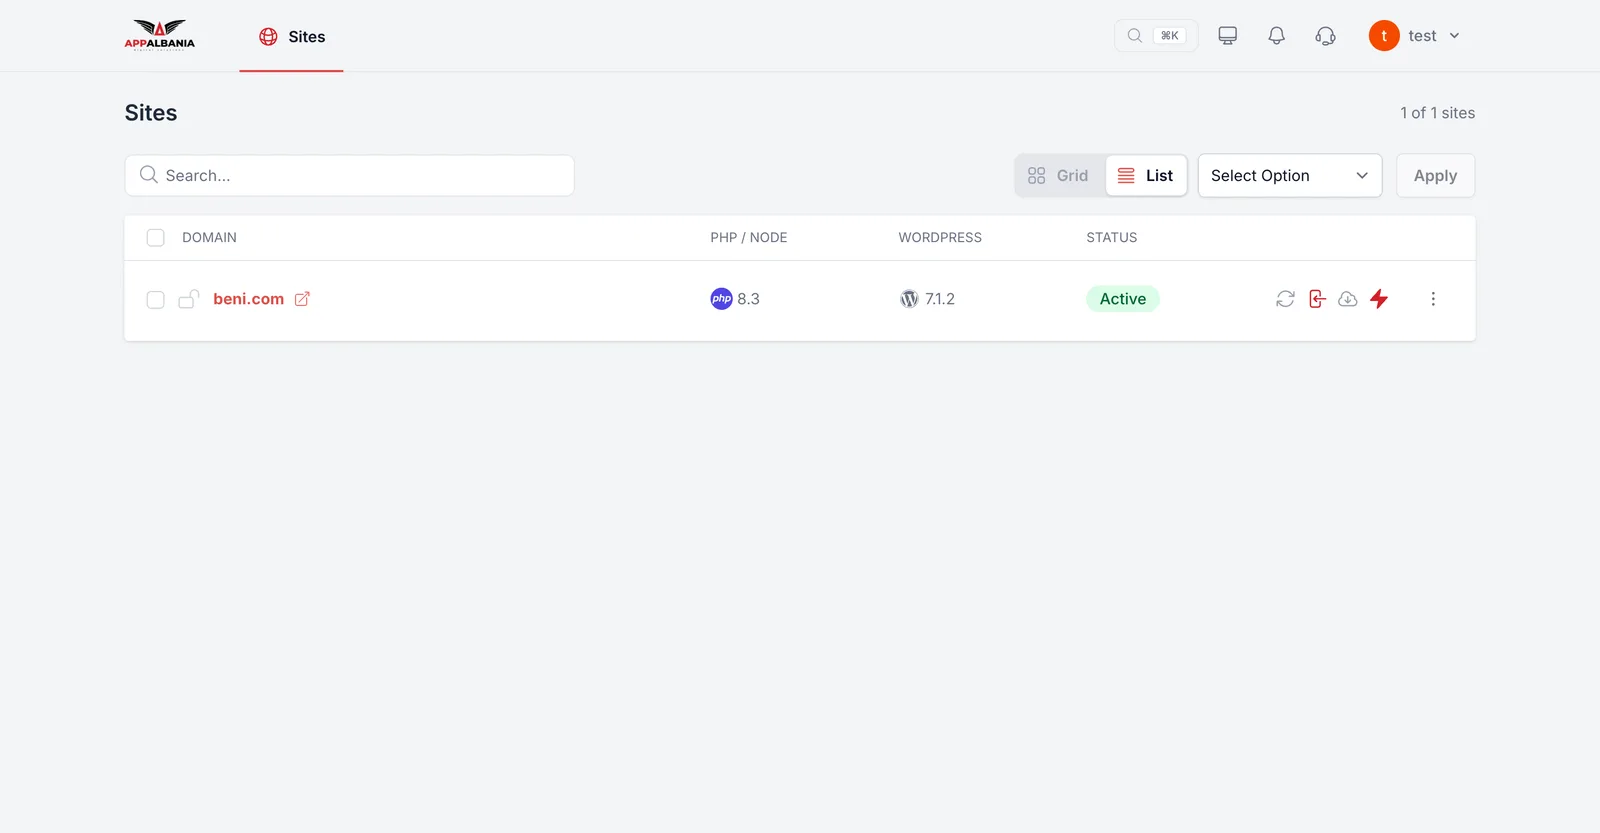Click the DOMAIN column header
1600x833 pixels.
point(209,238)
